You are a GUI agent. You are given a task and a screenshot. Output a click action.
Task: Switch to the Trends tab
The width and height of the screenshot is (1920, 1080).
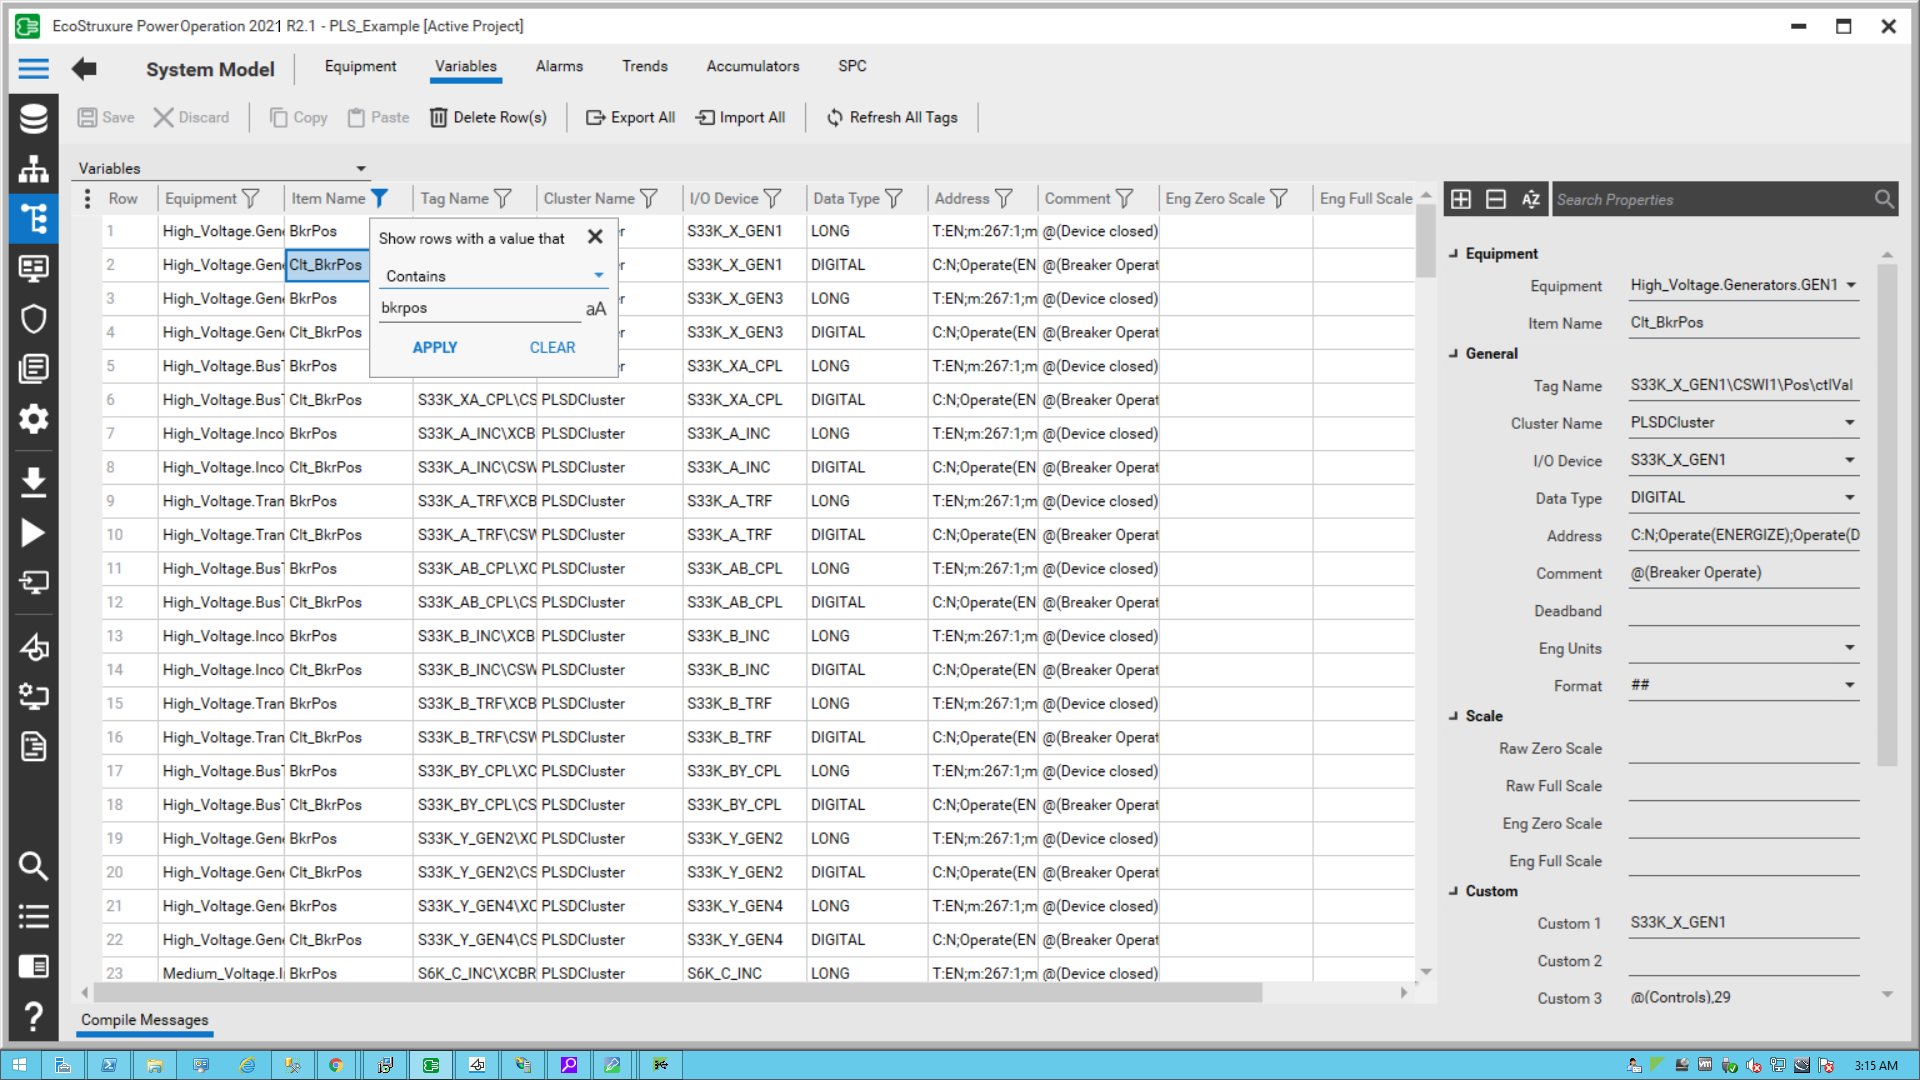[645, 66]
